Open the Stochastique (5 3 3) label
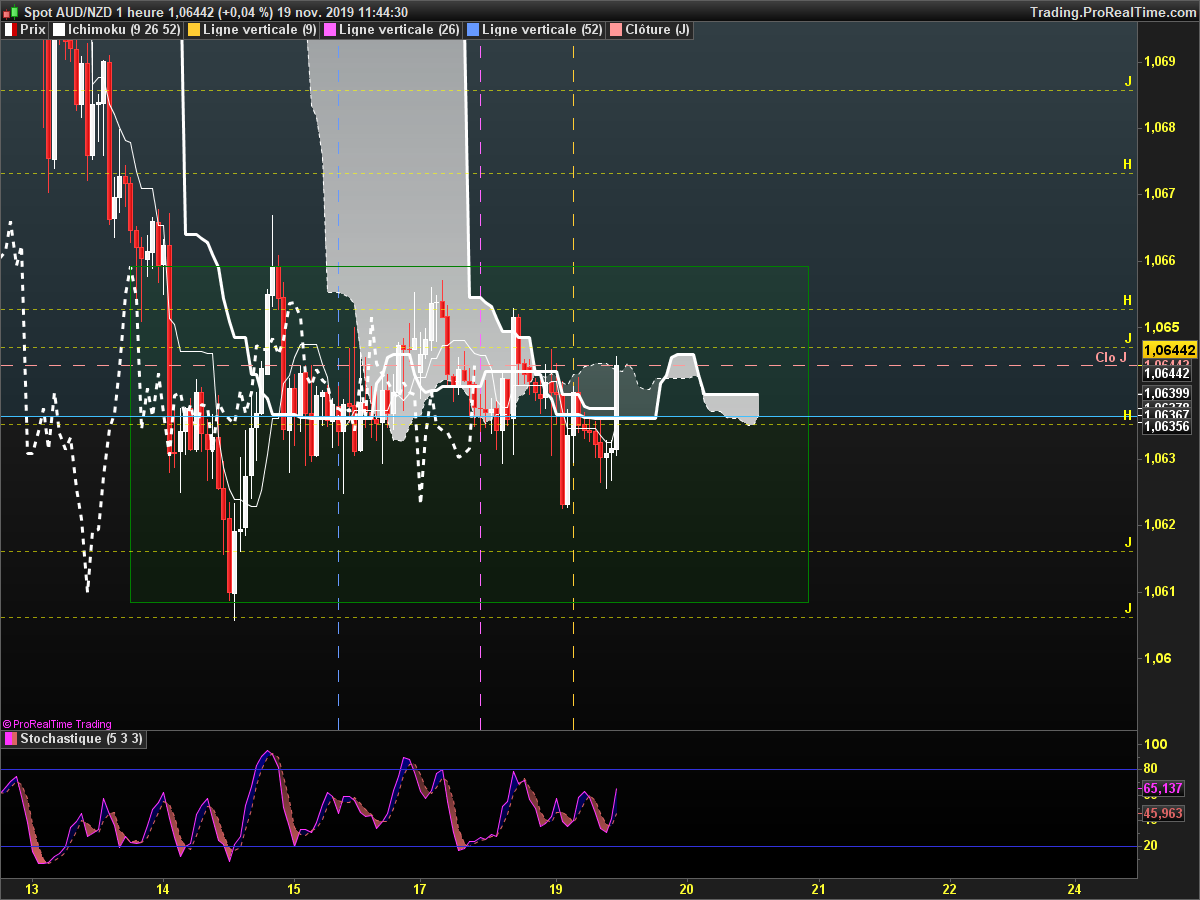The height and width of the screenshot is (900, 1200). pyautogui.click(x=82, y=739)
